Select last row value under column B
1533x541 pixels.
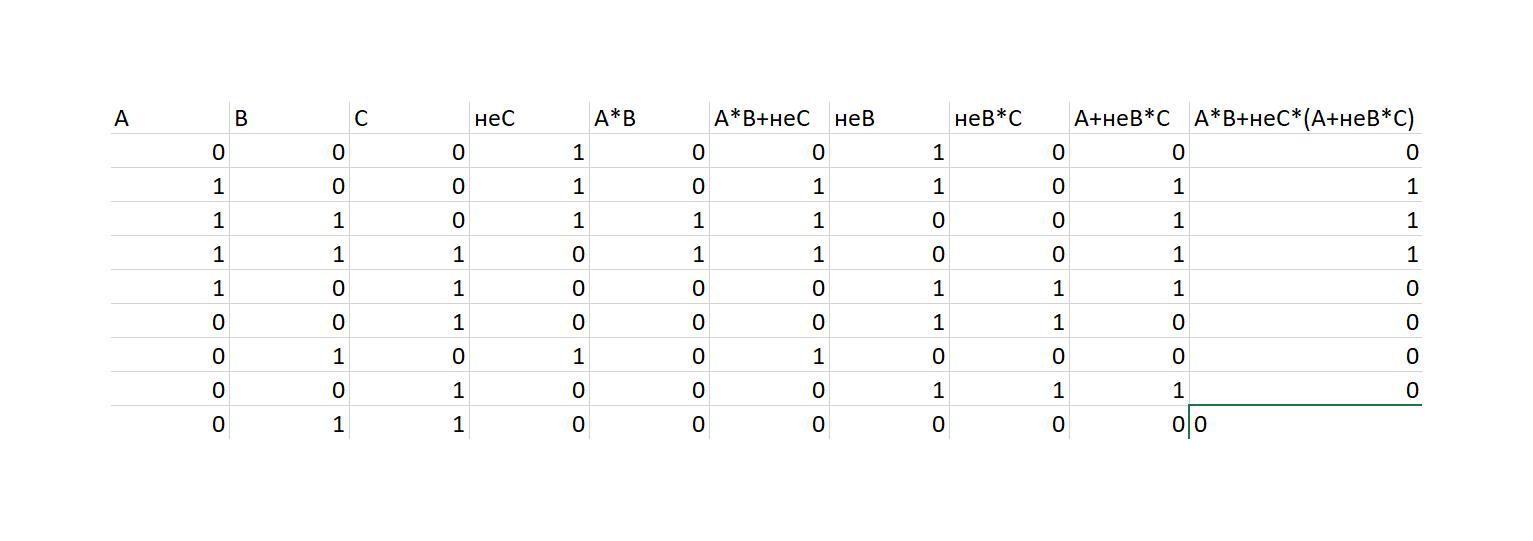click(x=289, y=424)
